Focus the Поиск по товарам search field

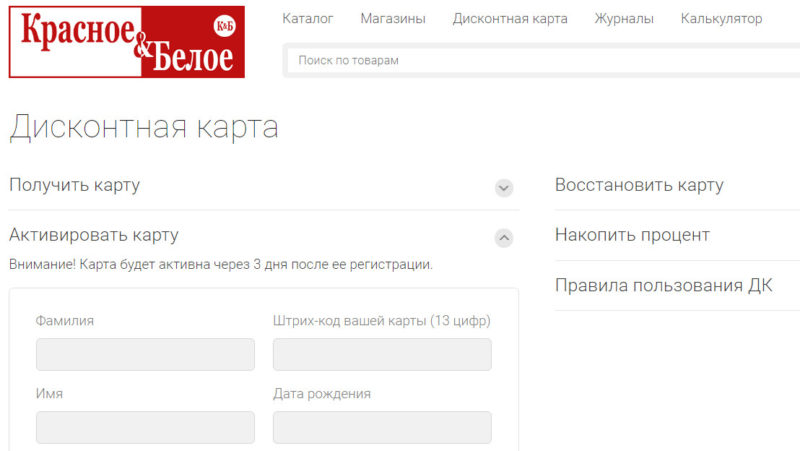click(x=543, y=60)
